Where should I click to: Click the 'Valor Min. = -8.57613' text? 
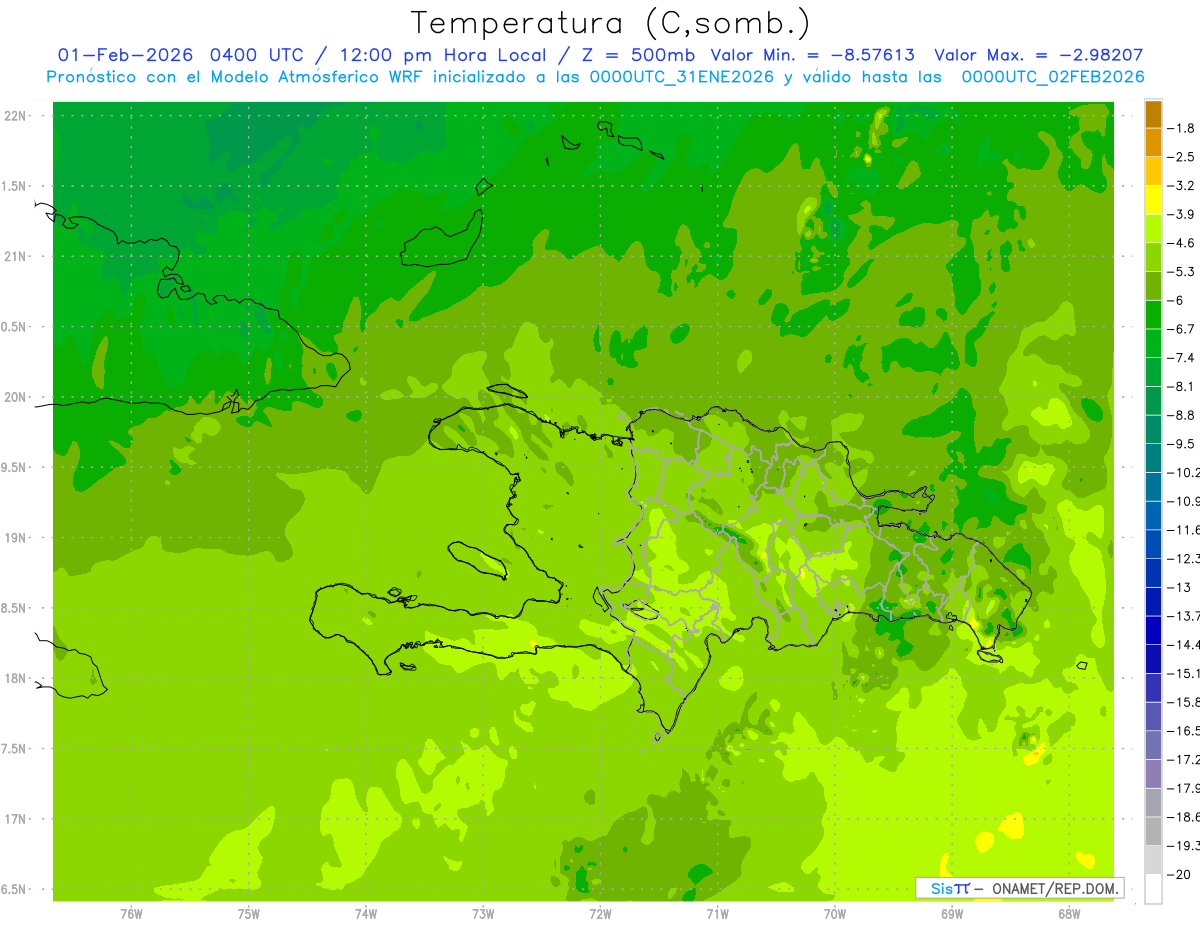click(x=812, y=55)
